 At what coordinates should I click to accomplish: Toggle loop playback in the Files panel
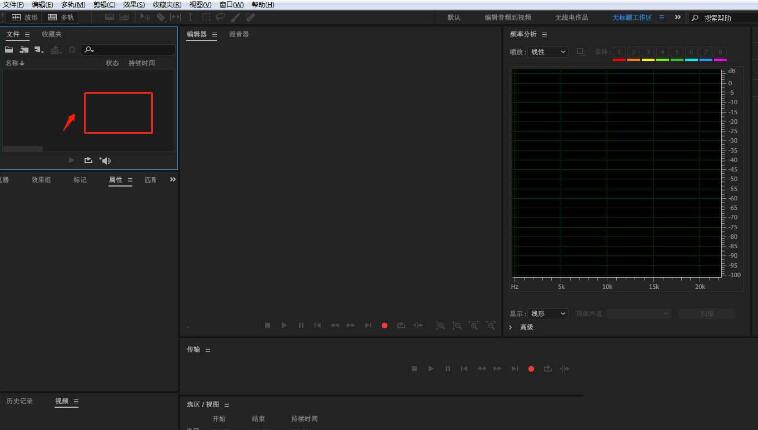[88, 160]
